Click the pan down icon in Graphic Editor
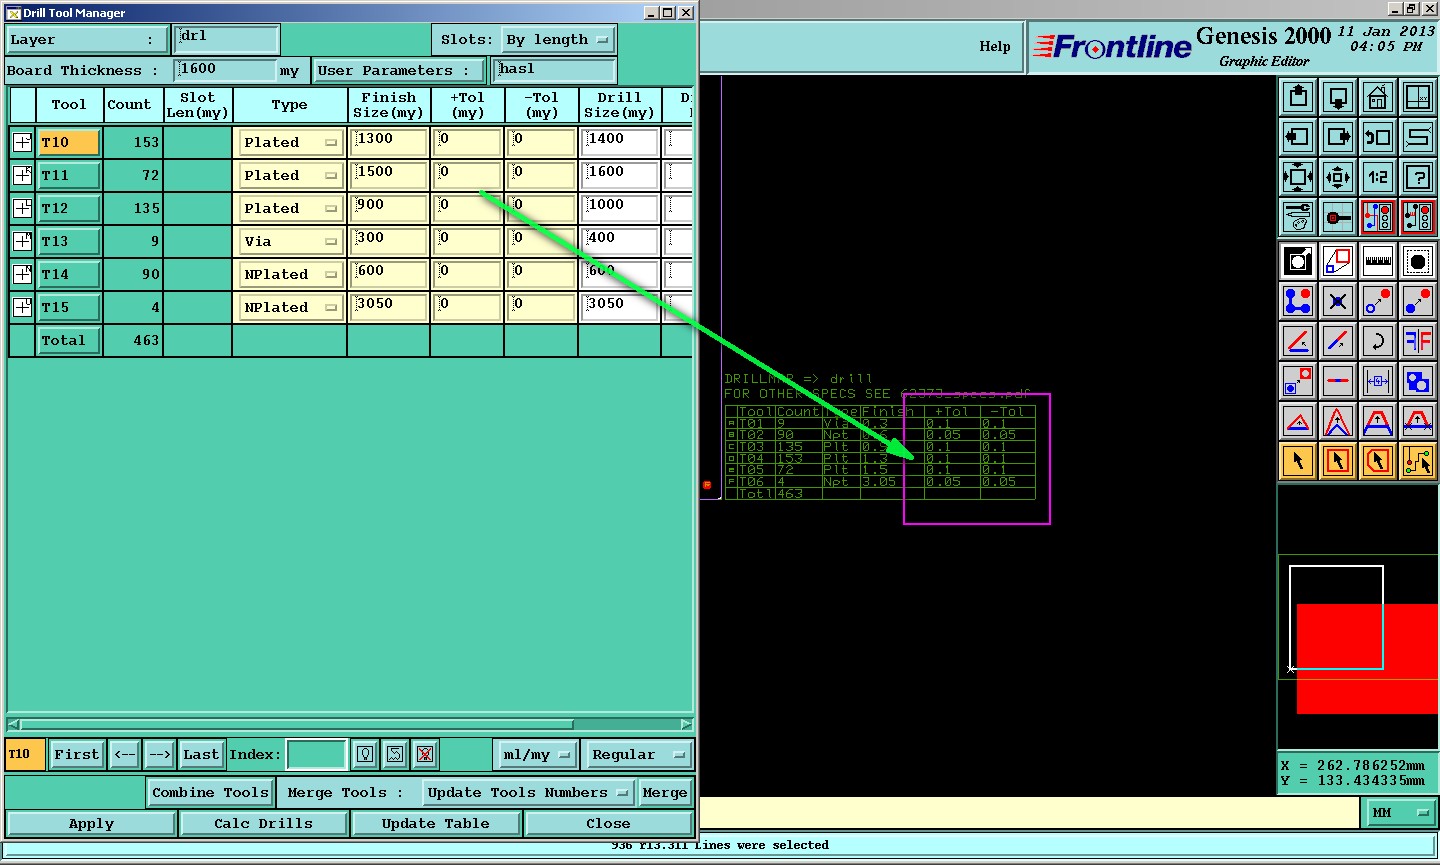 1338,97
